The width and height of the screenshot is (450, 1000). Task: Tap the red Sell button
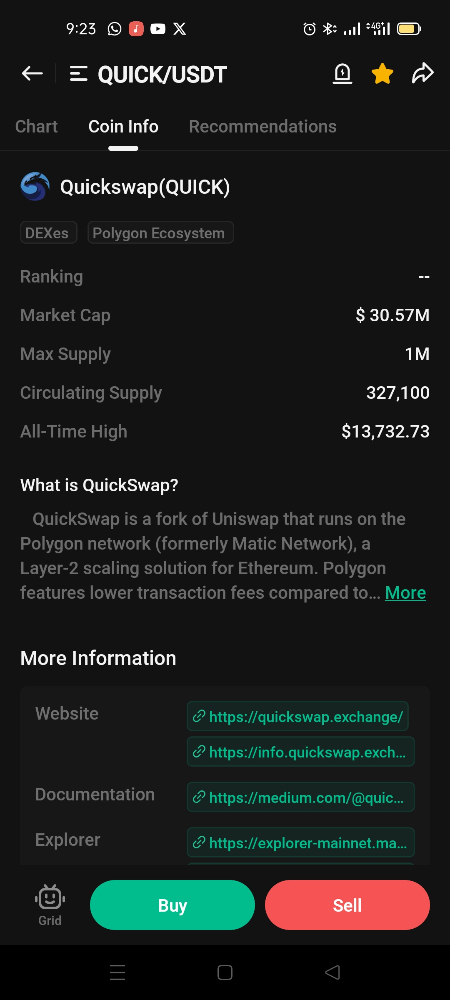pyautogui.click(x=347, y=905)
